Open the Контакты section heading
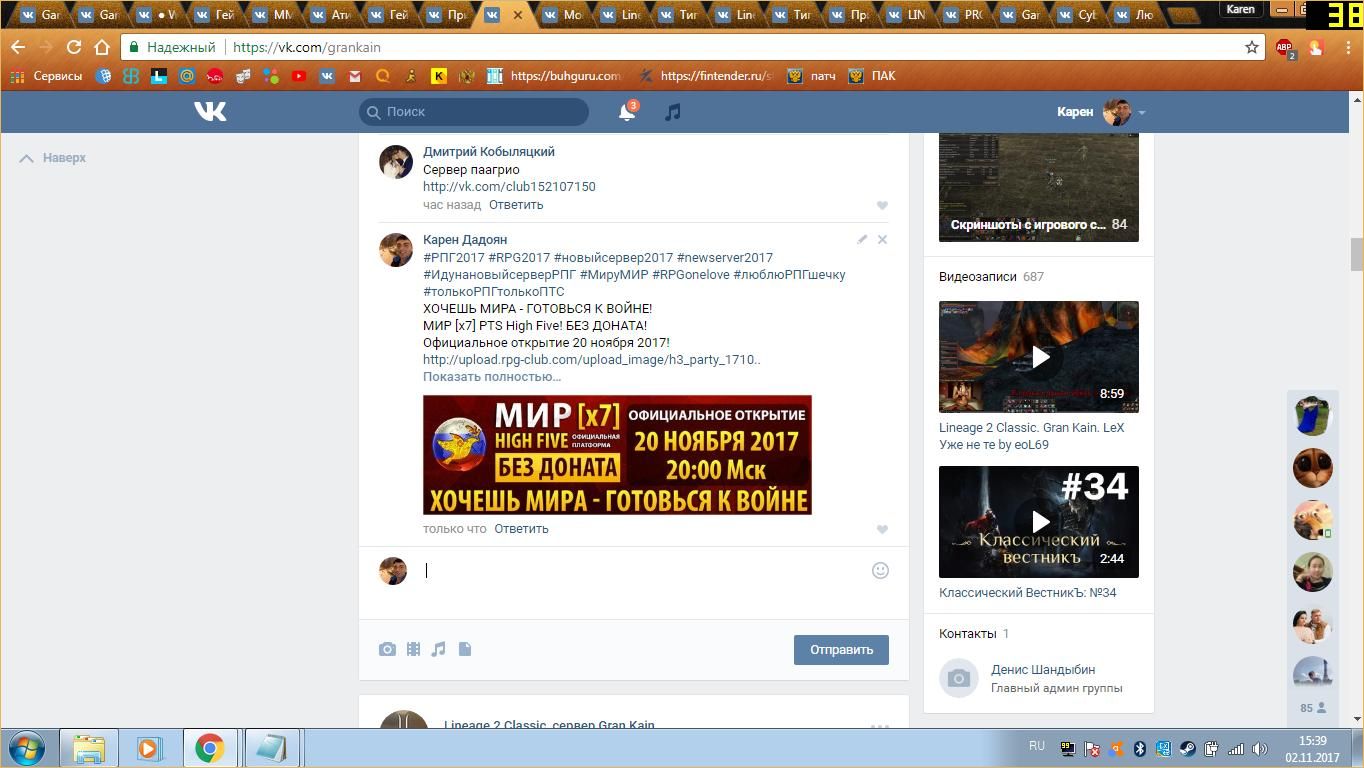Viewport: 1364px width, 768px height. click(x=967, y=634)
